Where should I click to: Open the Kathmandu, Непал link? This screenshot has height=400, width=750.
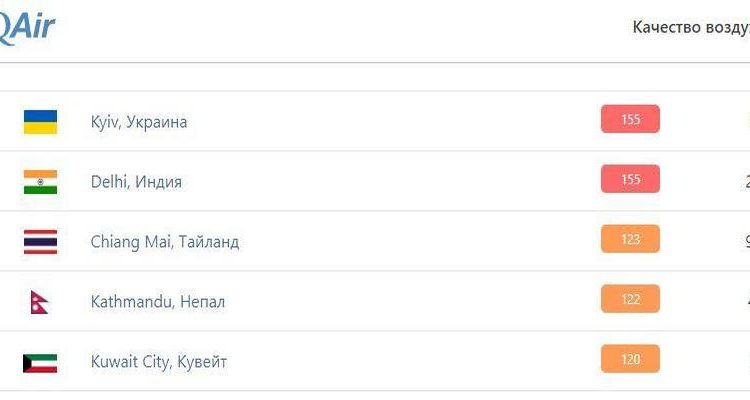coord(157,302)
